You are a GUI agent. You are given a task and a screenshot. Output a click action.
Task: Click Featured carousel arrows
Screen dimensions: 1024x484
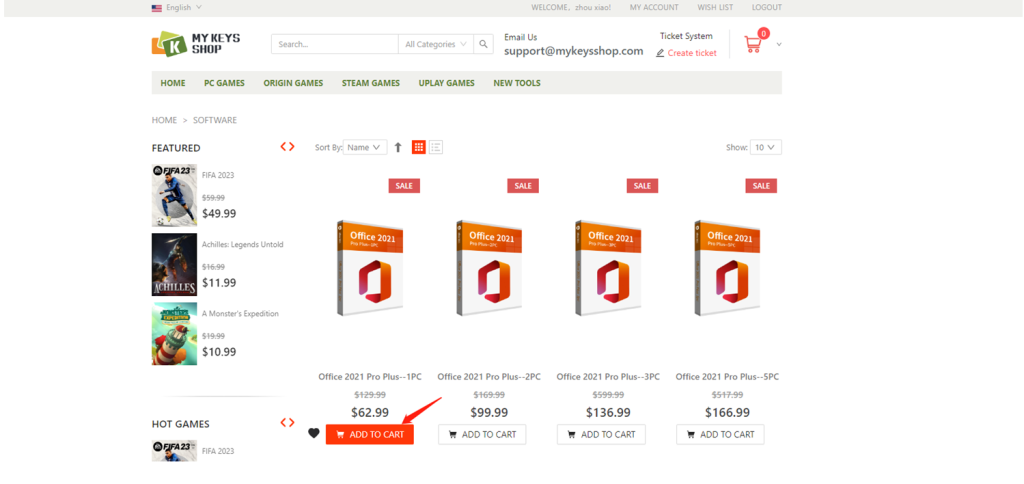point(287,147)
